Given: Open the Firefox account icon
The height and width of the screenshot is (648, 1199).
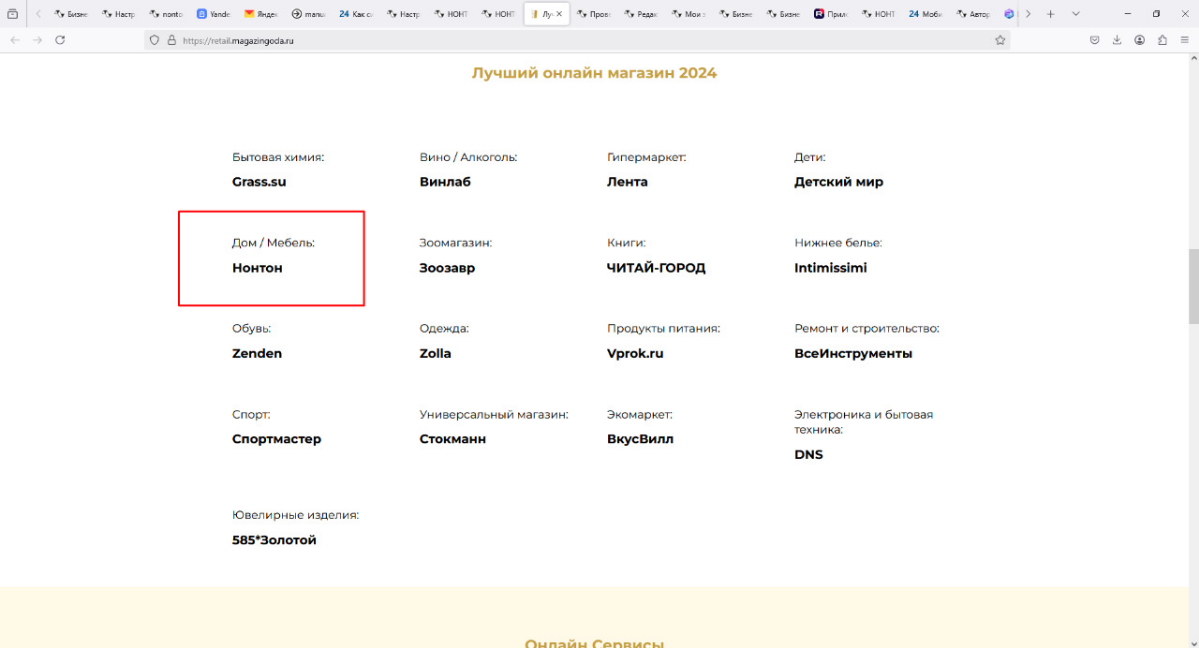Looking at the screenshot, I should click(x=1139, y=40).
